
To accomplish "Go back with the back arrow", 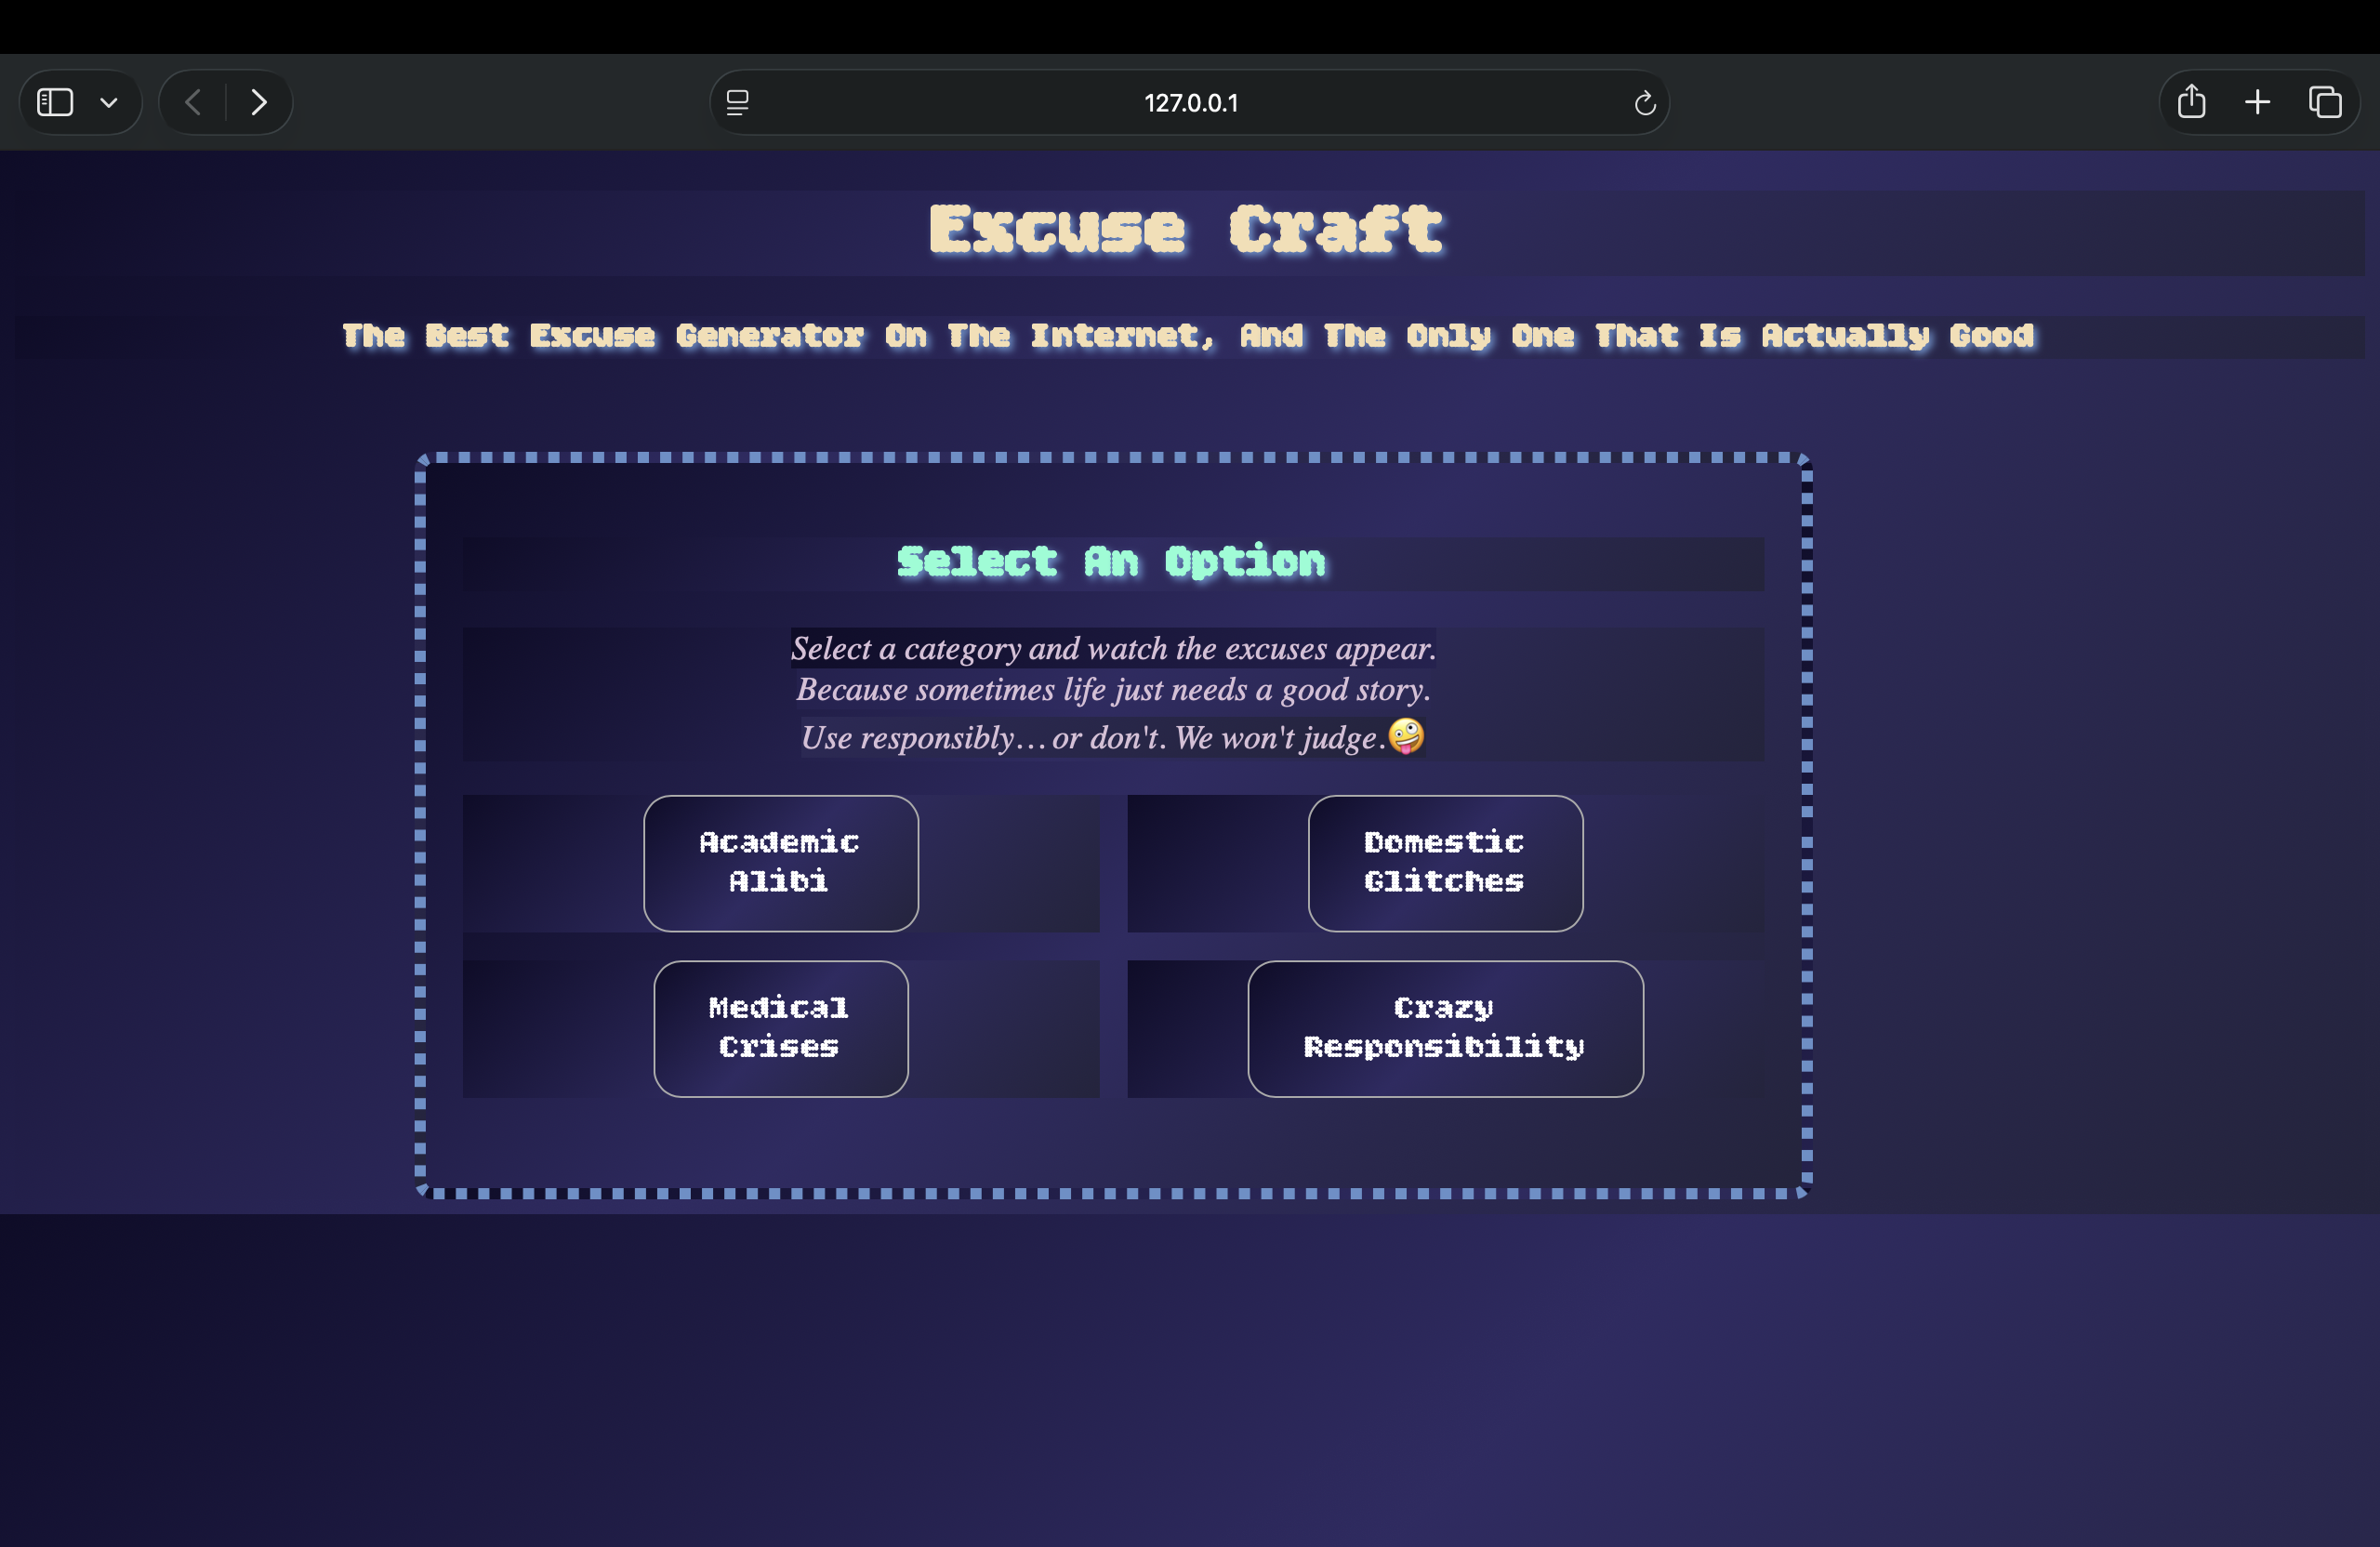I will 193,102.
